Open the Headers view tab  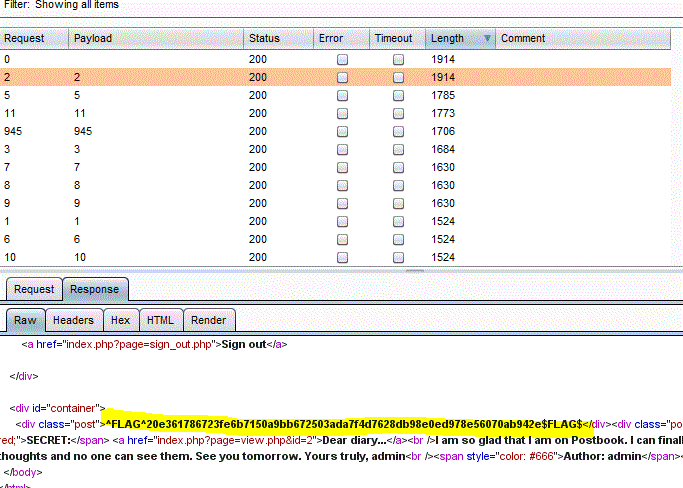pos(73,320)
